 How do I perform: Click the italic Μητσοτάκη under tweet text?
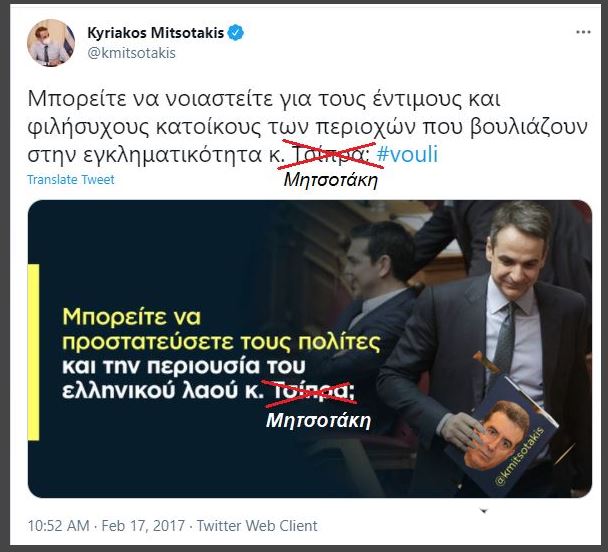[x=331, y=180]
